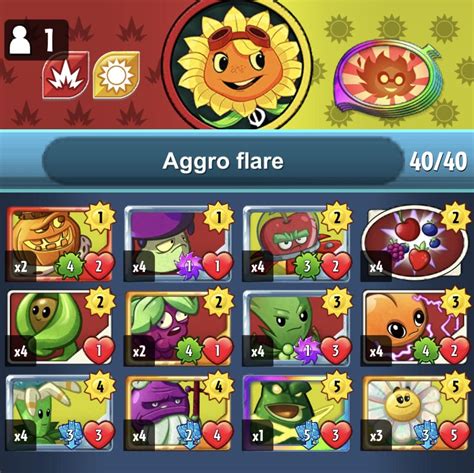
Task: Select the purple mushroom 1-cost card
Action: point(179,244)
